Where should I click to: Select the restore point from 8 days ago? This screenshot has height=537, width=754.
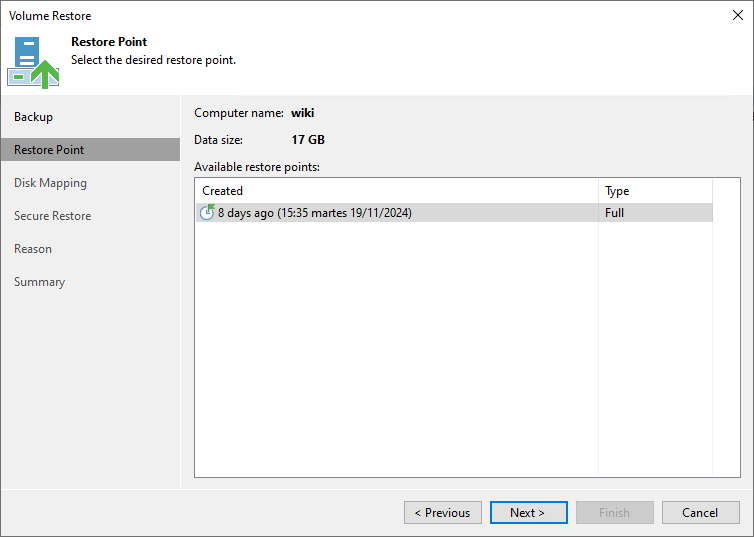(315, 213)
